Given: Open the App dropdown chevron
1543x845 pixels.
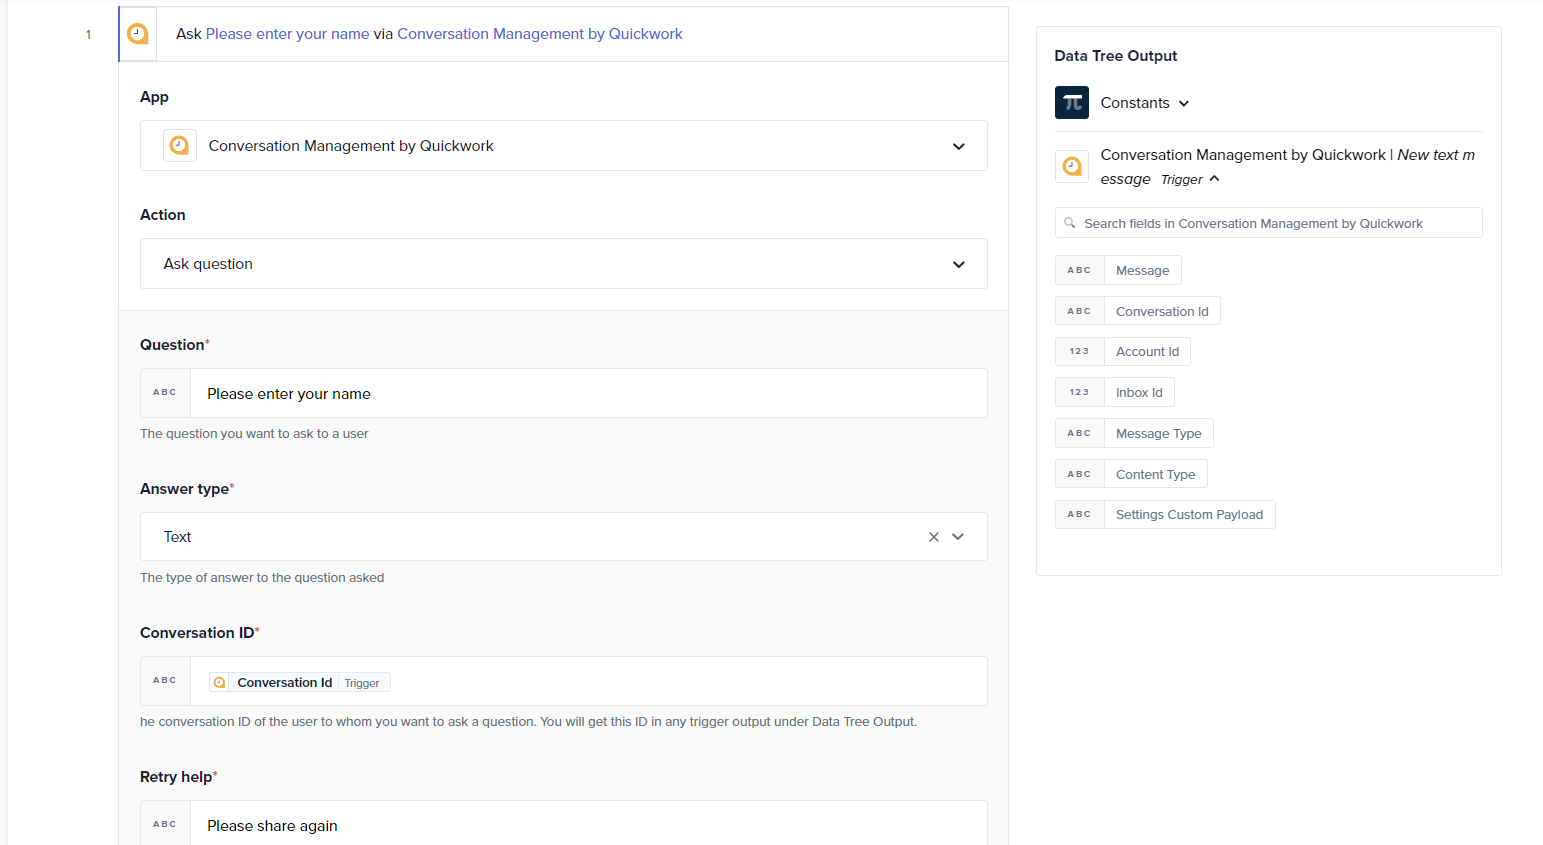Looking at the screenshot, I should coord(958,146).
